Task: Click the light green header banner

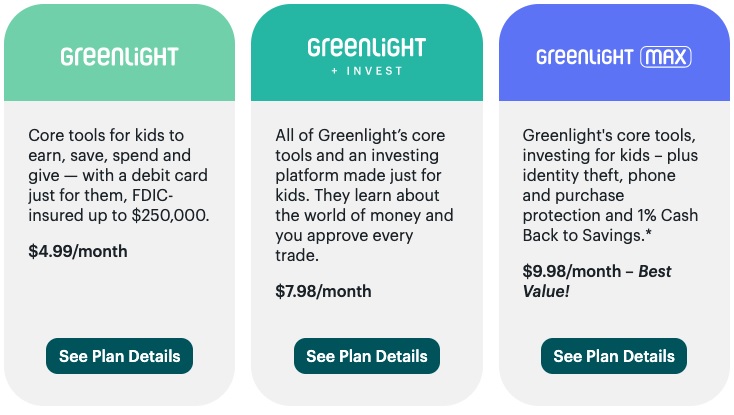Action: tap(119, 52)
